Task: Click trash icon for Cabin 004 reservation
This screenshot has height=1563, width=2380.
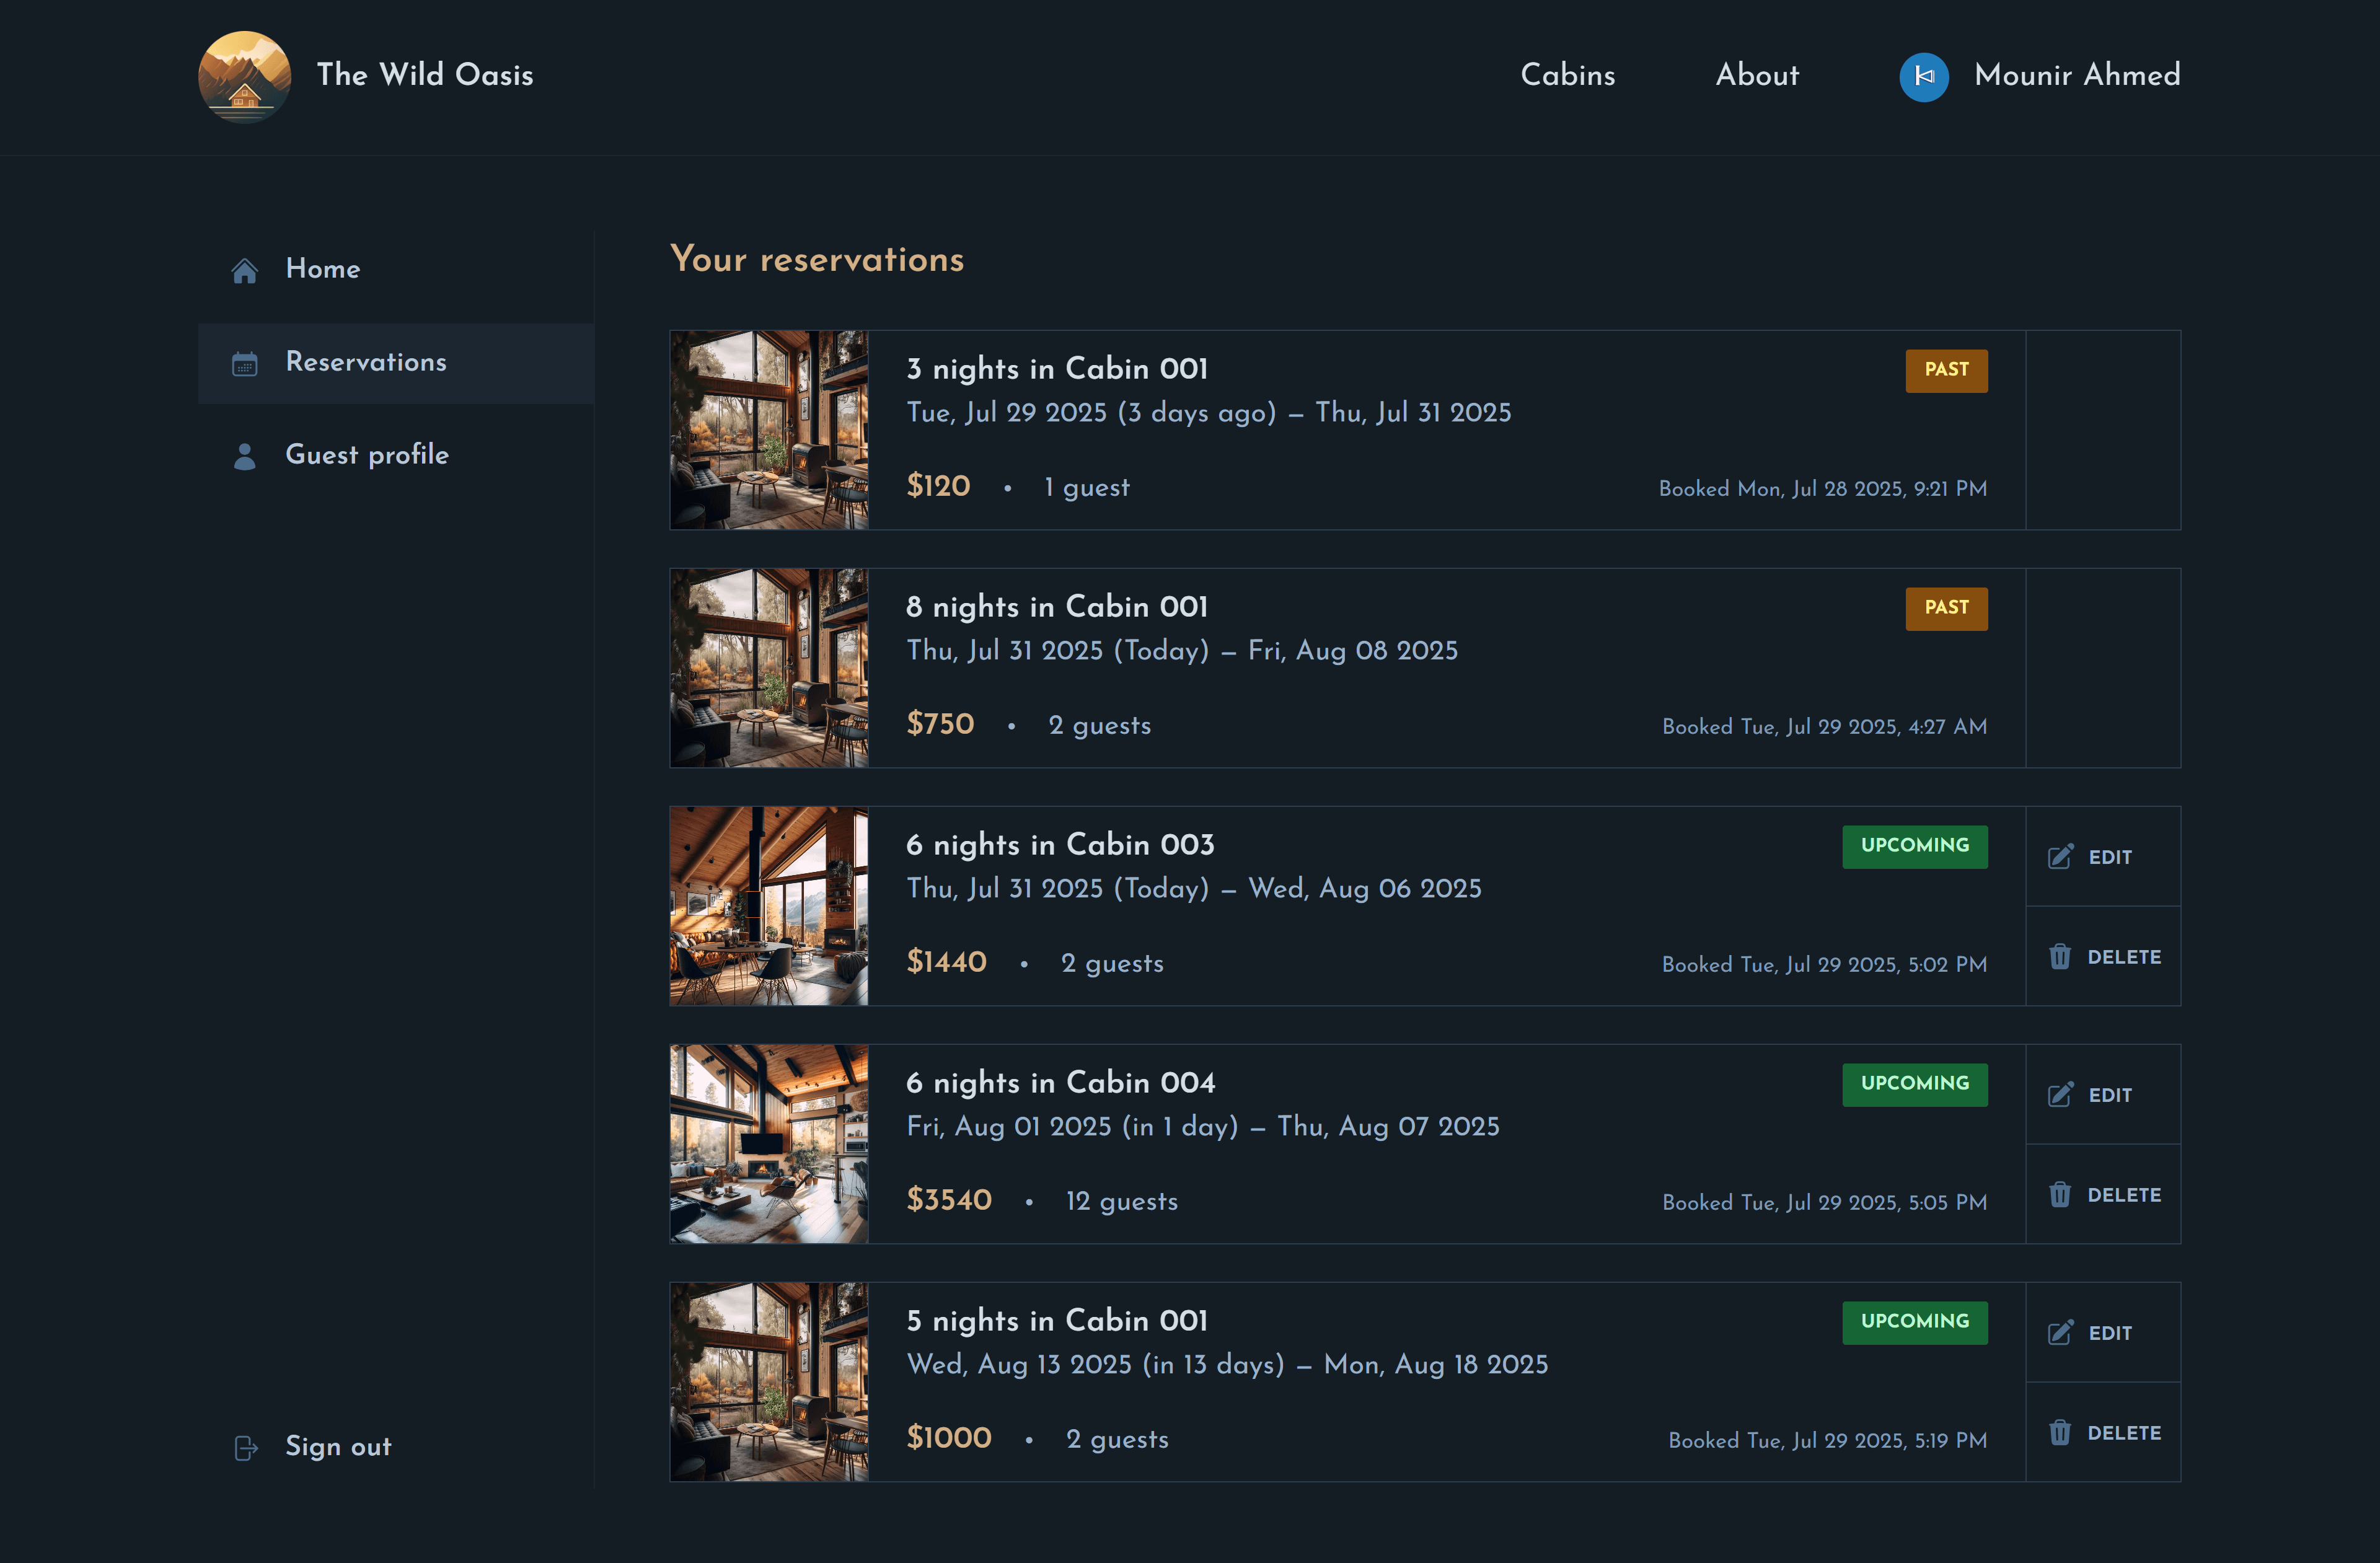Action: [x=2060, y=1195]
